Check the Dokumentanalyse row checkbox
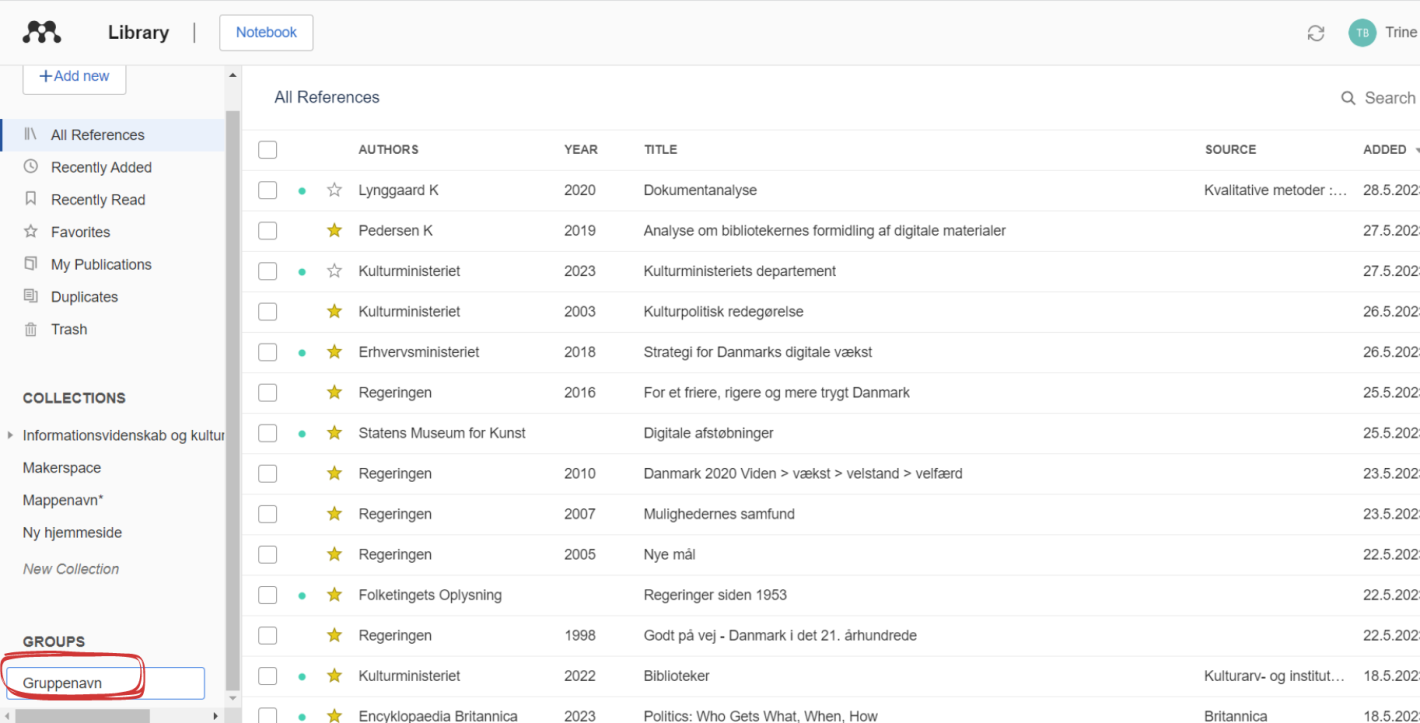 [x=267, y=190]
